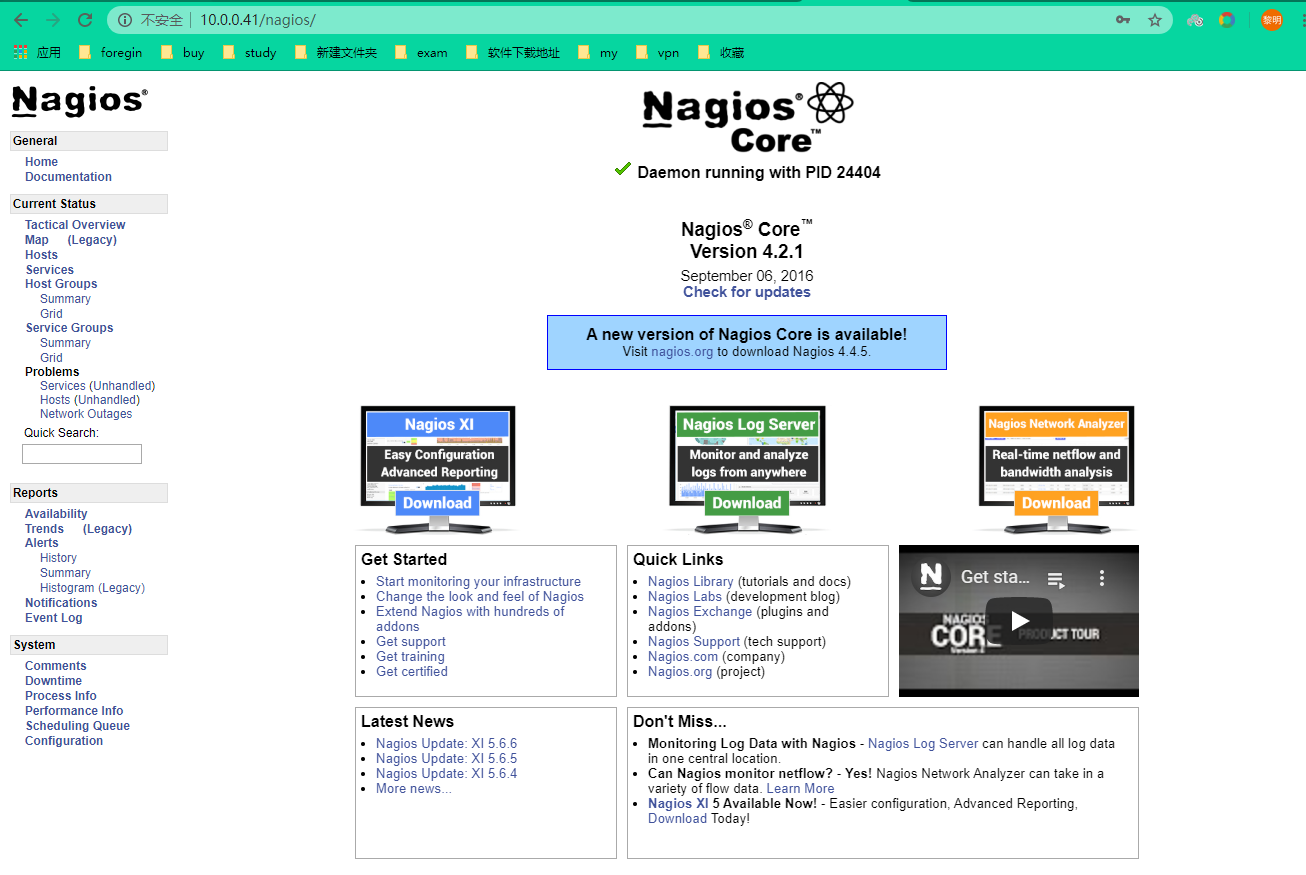Click the Nagios logo in sidebar

[x=79, y=101]
